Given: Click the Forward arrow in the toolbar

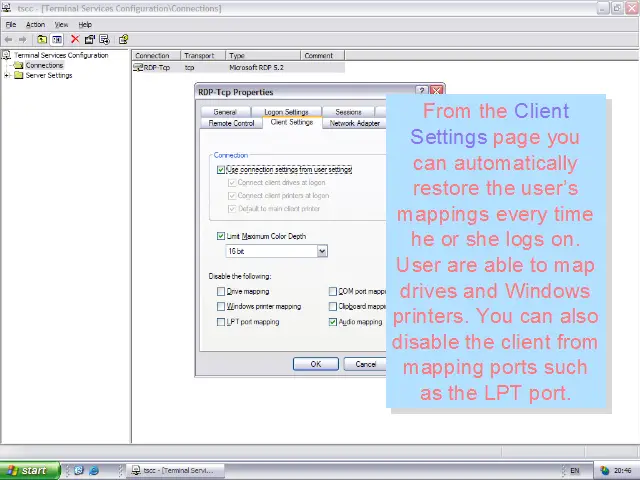Looking at the screenshot, I should pyautogui.click(x=23, y=39).
